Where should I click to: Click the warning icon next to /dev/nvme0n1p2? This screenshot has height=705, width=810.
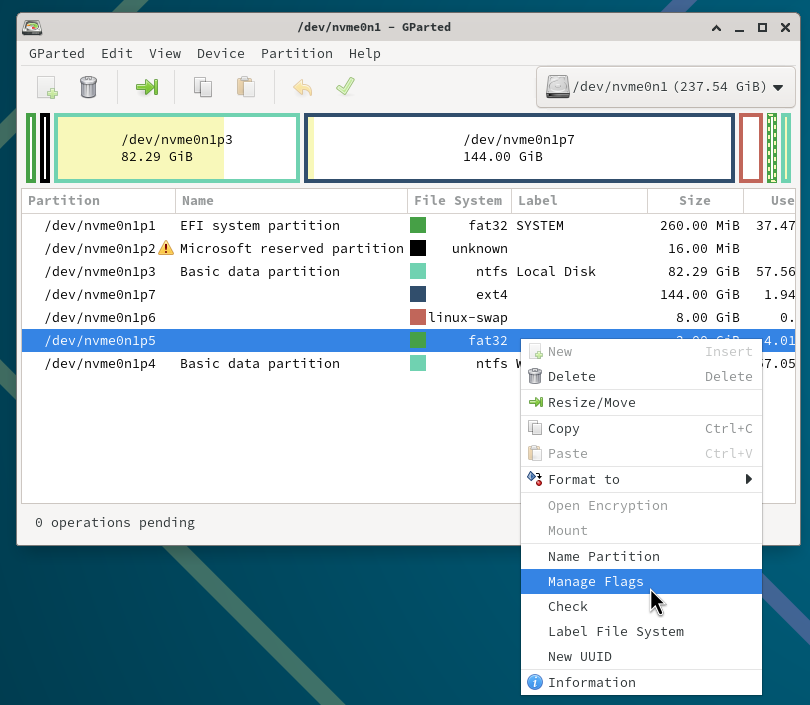point(166,248)
